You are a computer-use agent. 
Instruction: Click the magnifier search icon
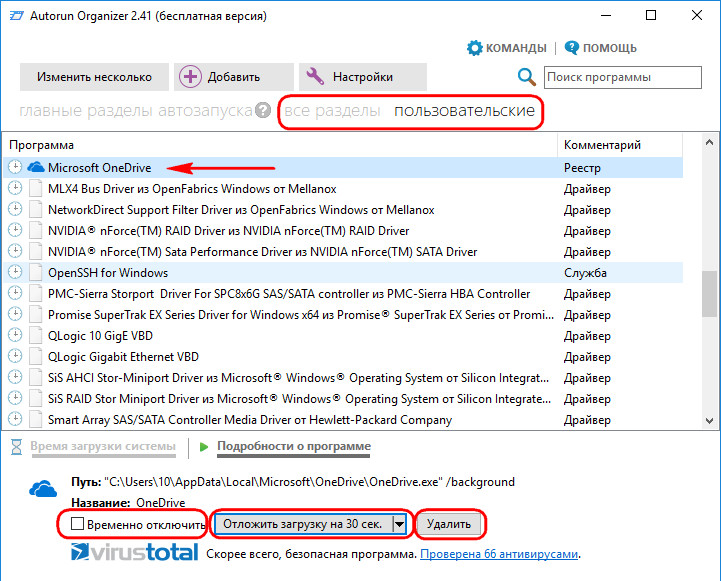pyautogui.click(x=527, y=77)
